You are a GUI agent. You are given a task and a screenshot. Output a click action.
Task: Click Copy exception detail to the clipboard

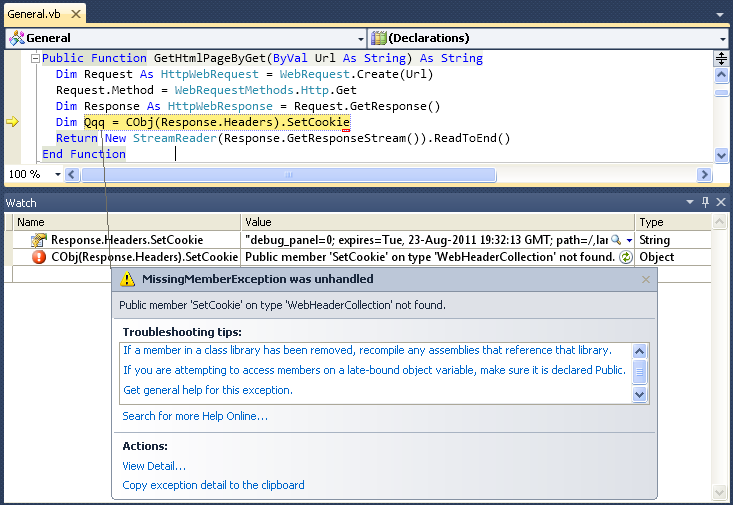pos(213,485)
